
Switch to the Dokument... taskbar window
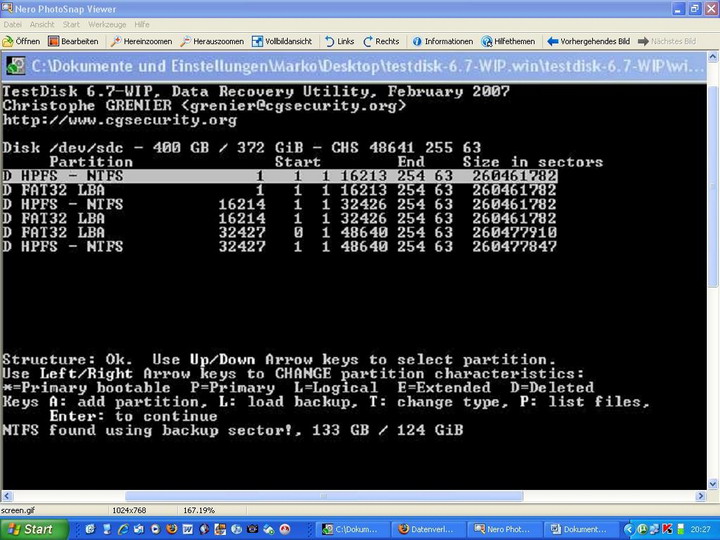pyautogui.click(x=581, y=529)
